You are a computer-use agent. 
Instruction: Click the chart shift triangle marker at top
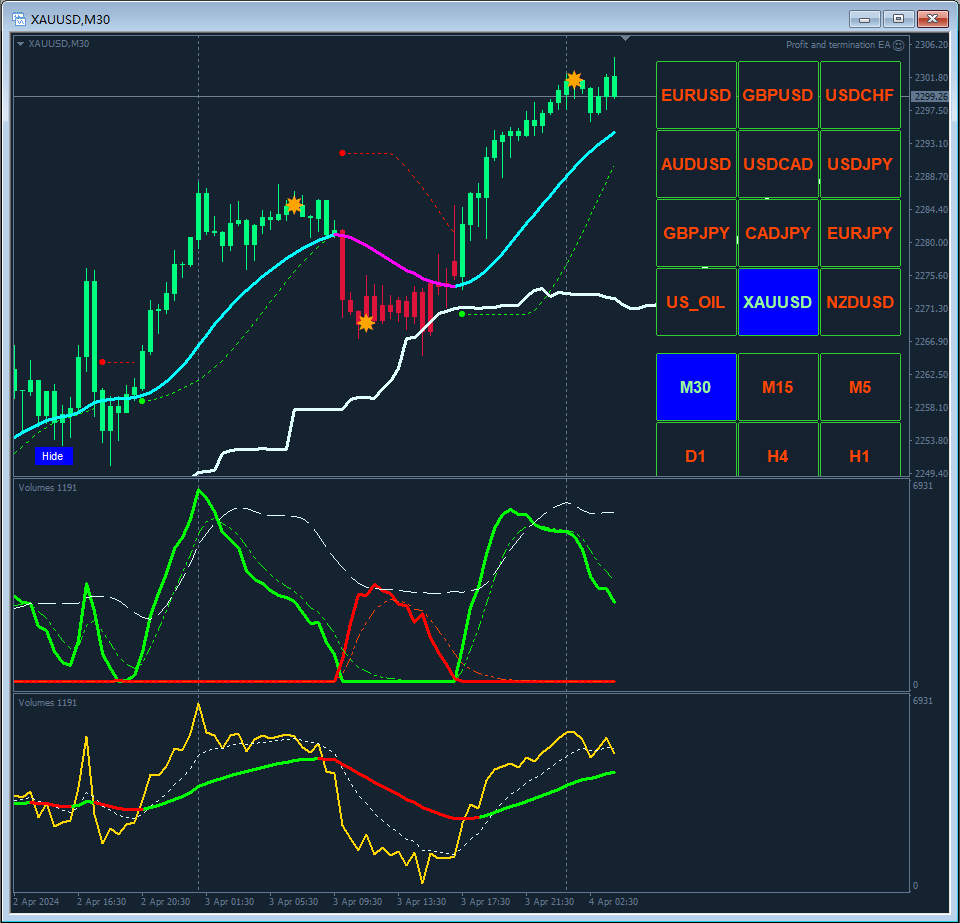(x=625, y=39)
